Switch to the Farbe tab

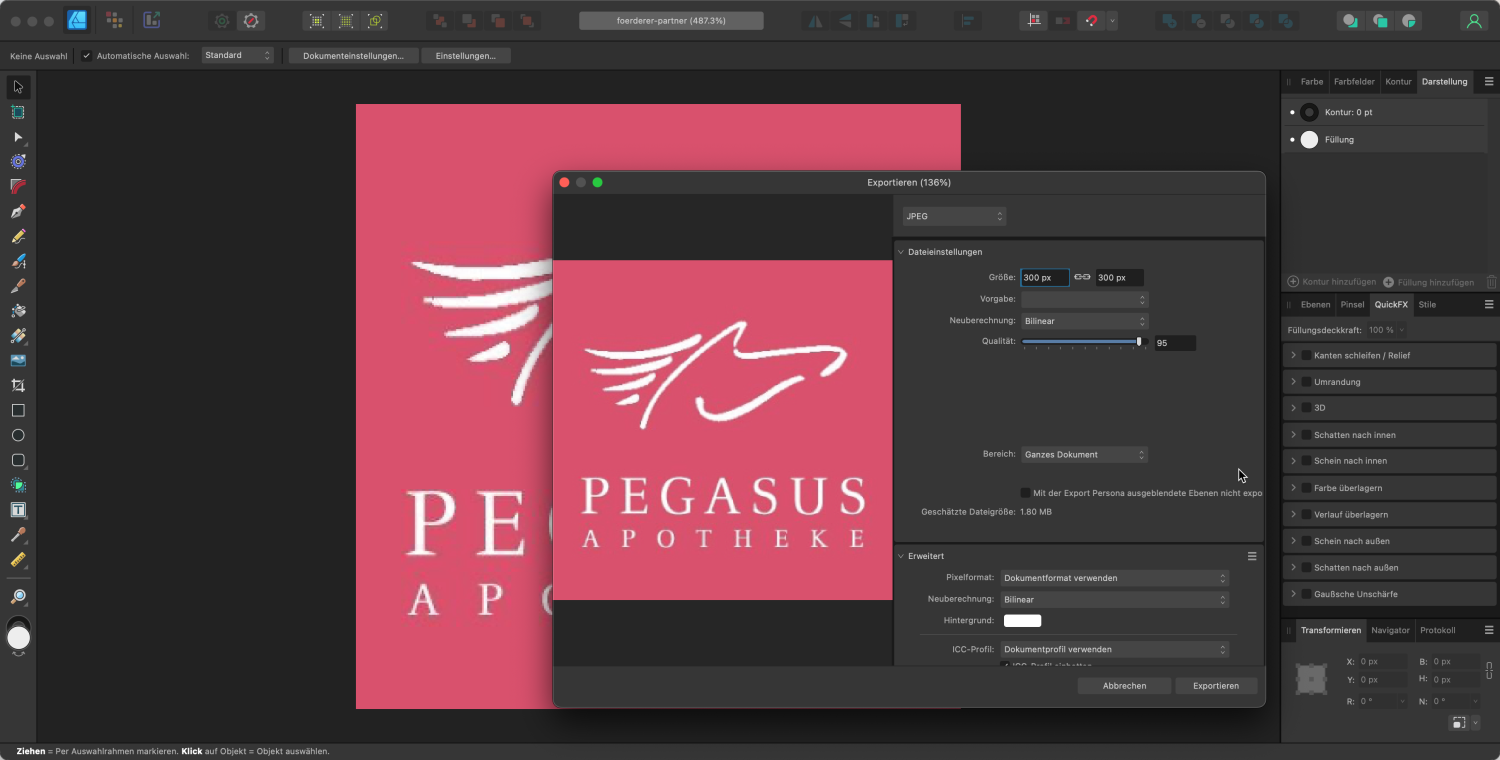1312,81
